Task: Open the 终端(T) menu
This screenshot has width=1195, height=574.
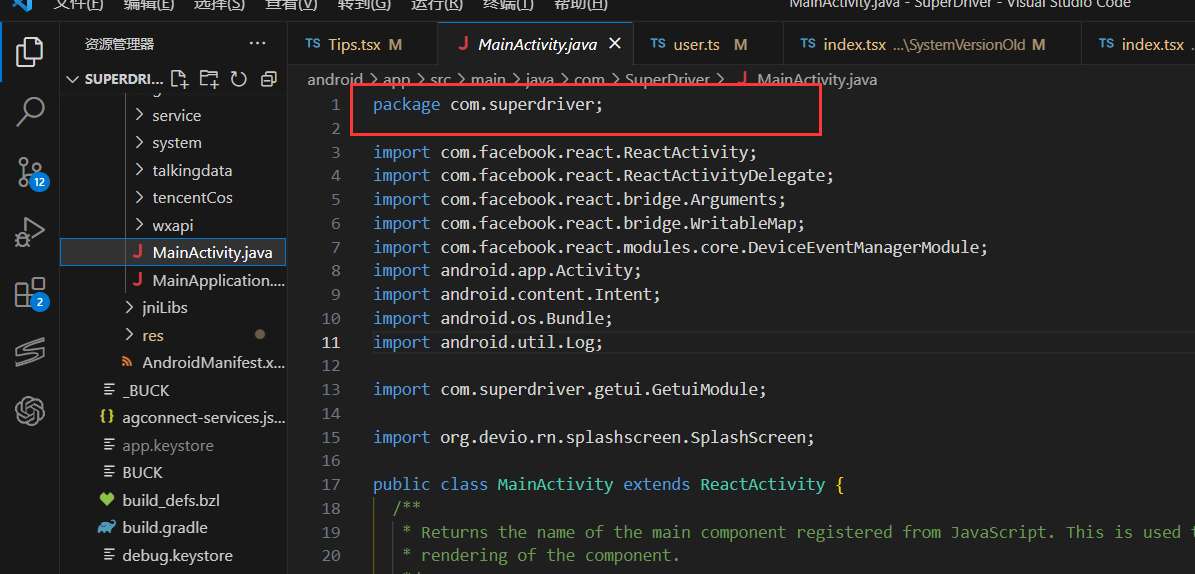Action: (508, 4)
